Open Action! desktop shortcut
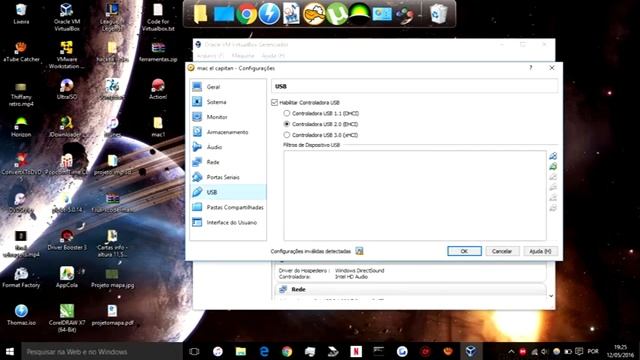The width and height of the screenshot is (640, 360). (x=158, y=89)
